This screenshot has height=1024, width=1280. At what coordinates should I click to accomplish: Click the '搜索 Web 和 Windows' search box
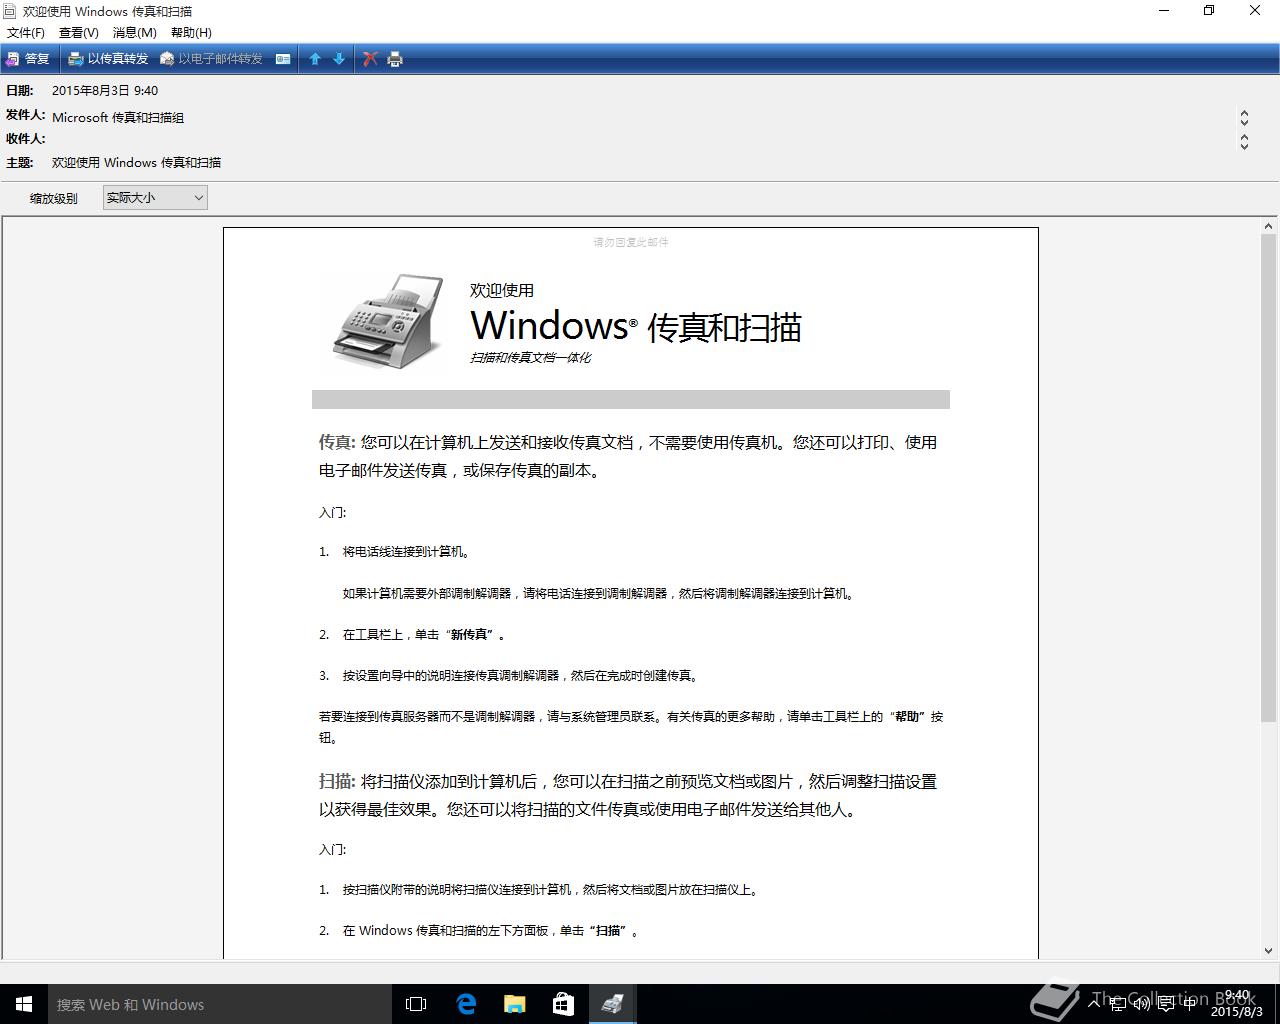(220, 1004)
